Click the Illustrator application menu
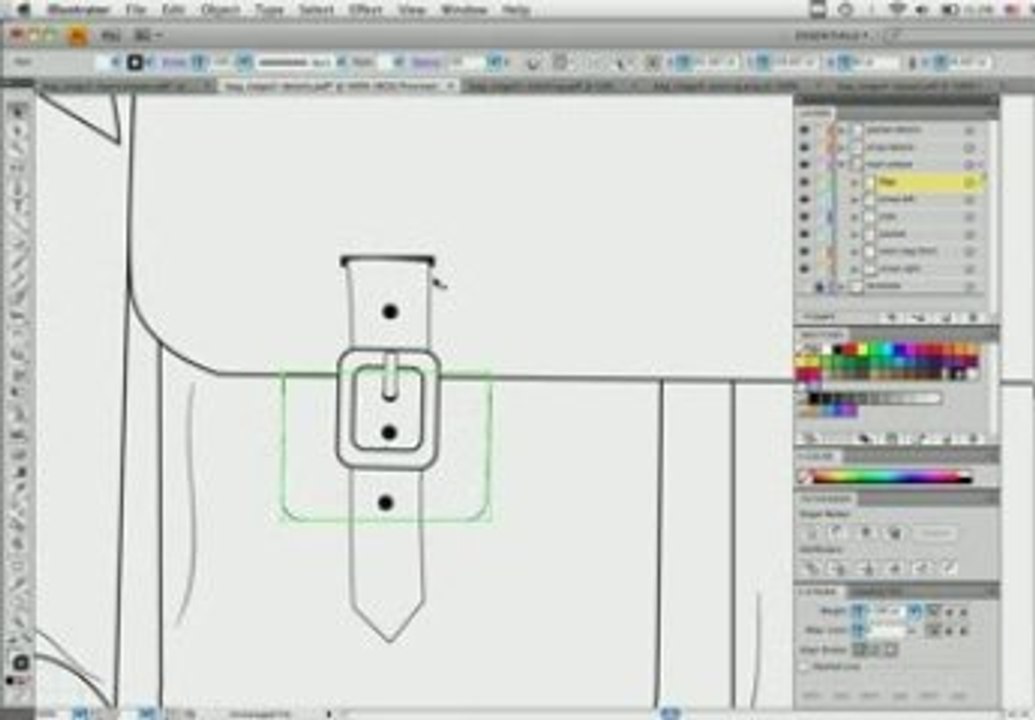This screenshot has width=1035, height=720. pyautogui.click(x=78, y=9)
